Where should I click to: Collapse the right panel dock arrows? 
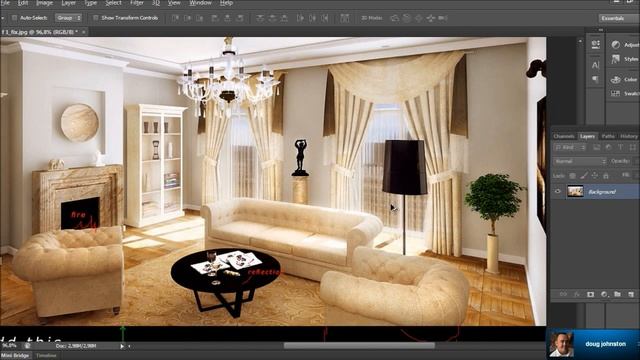coord(601,30)
